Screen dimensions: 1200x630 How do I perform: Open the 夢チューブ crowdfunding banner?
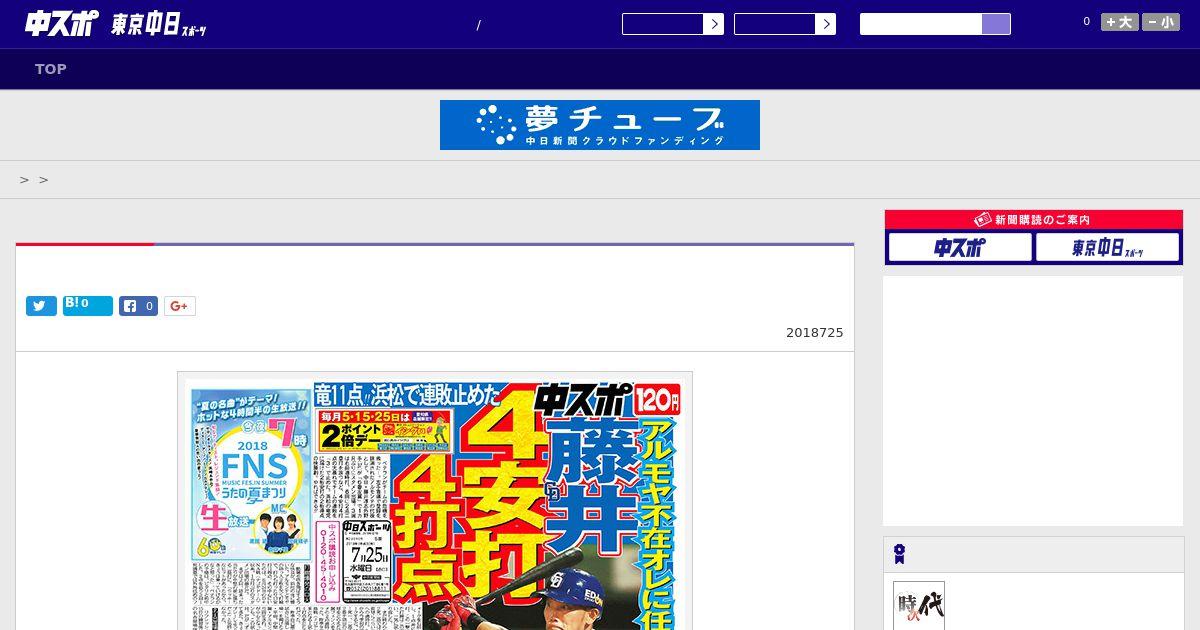click(600, 125)
